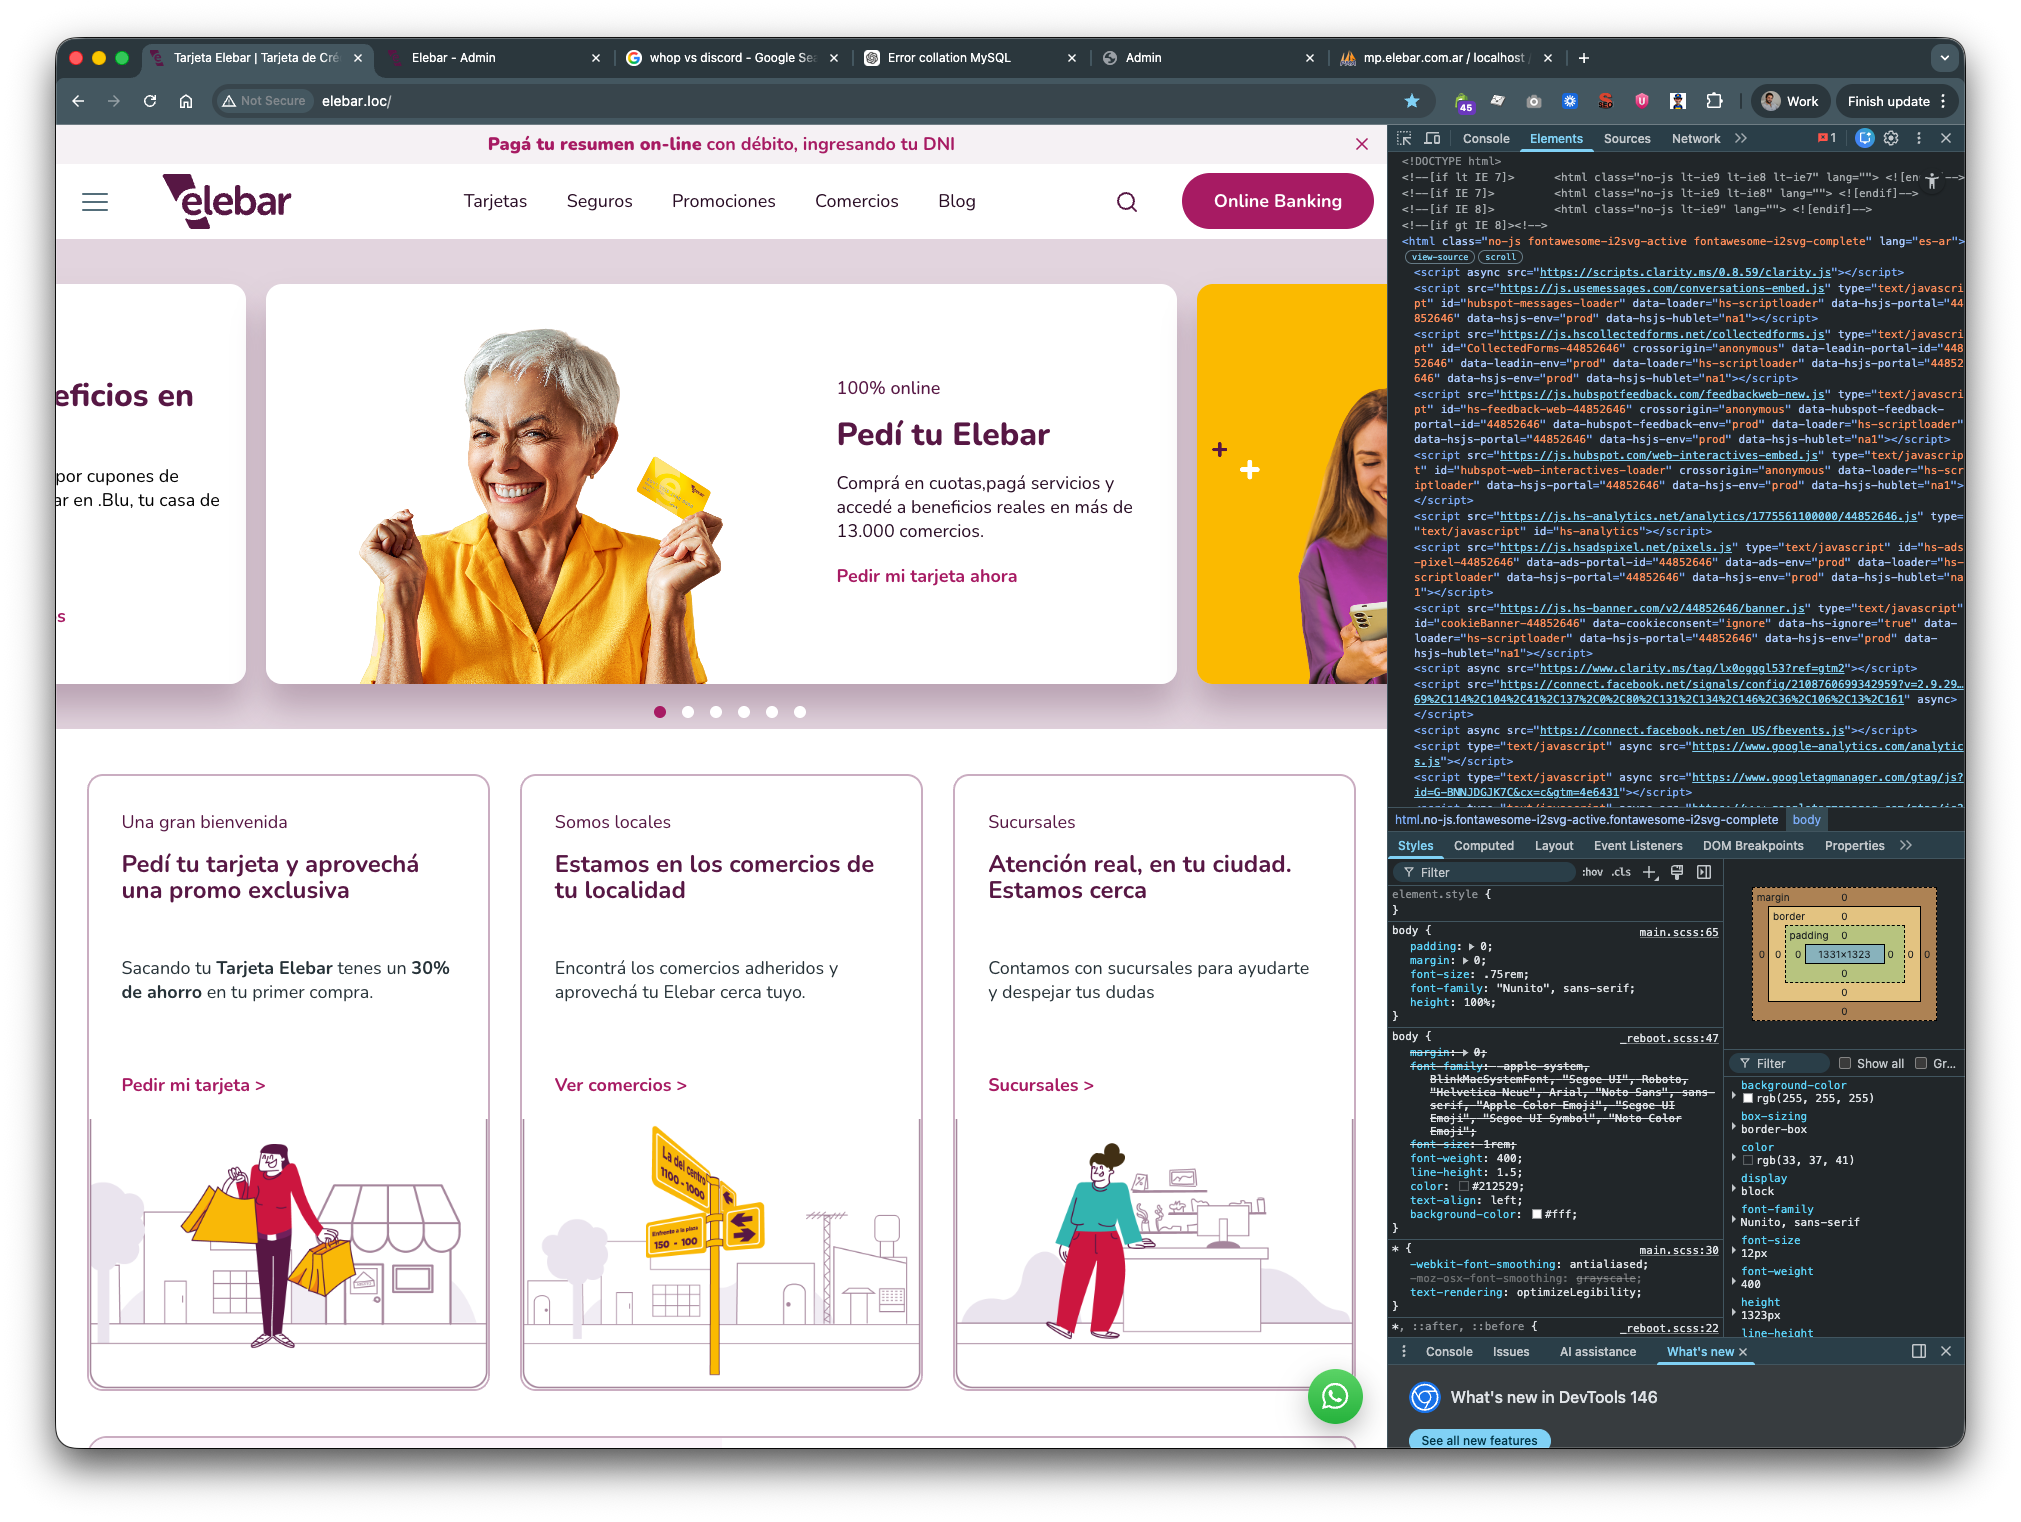2021x1522 pixels.
Task: Open the Computed styles tab
Action: tap(1483, 846)
